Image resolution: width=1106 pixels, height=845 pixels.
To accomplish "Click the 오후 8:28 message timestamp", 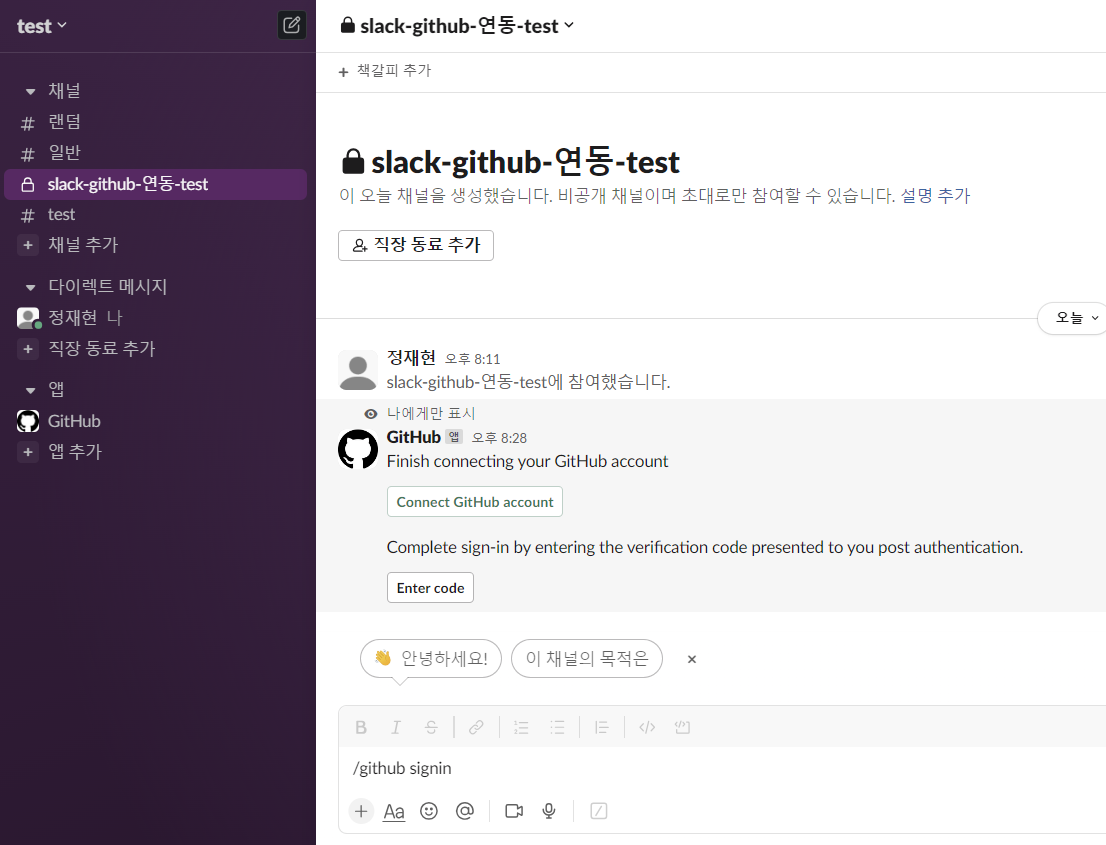I will pyautogui.click(x=499, y=438).
